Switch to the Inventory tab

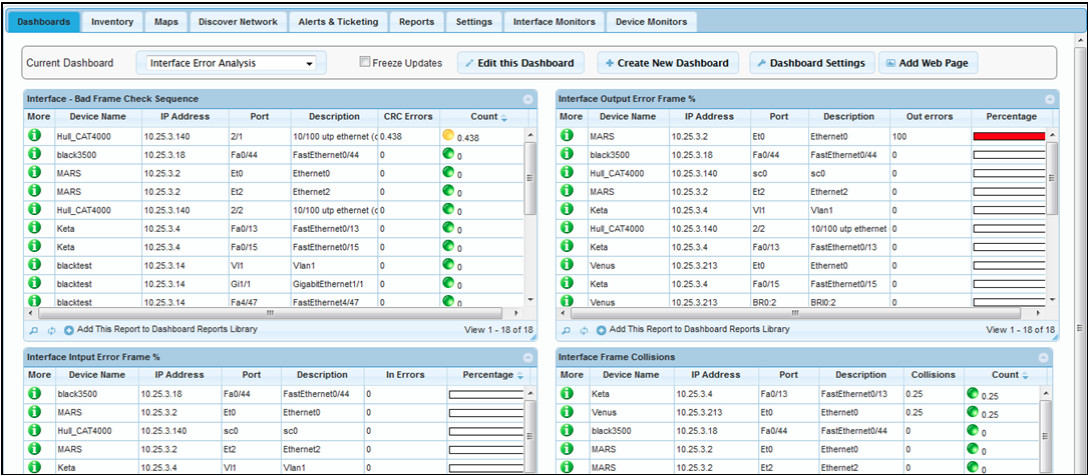pos(112,22)
